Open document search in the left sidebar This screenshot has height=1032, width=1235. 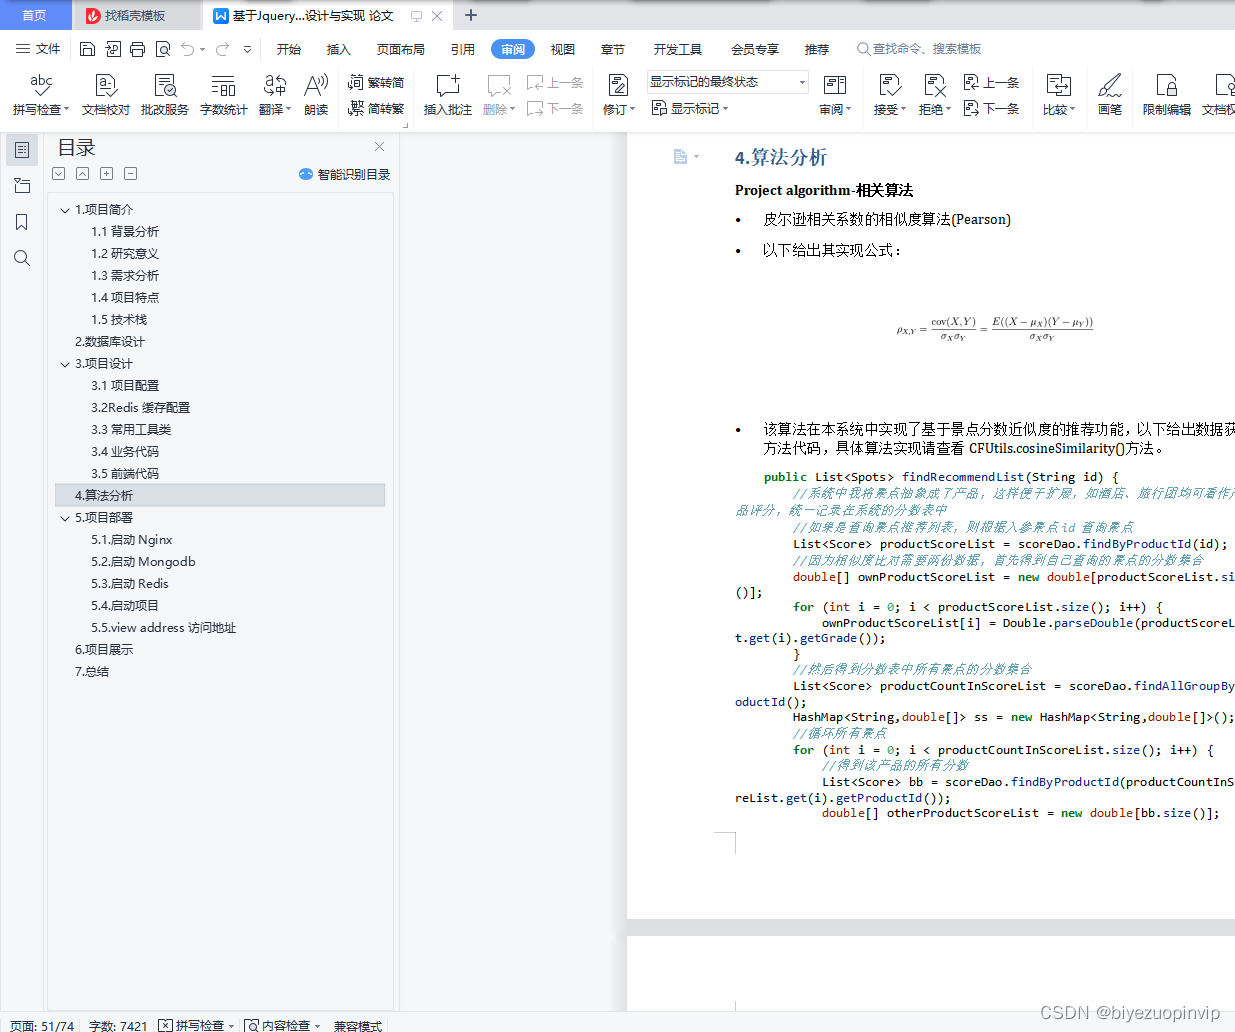pyautogui.click(x=22, y=258)
